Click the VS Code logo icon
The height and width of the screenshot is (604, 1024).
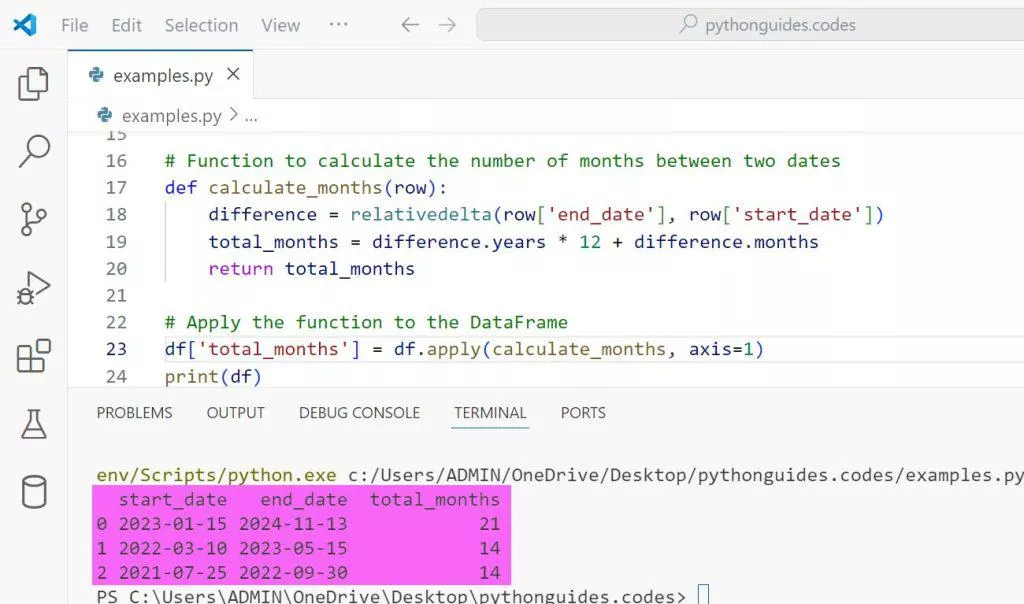pyautogui.click(x=25, y=25)
